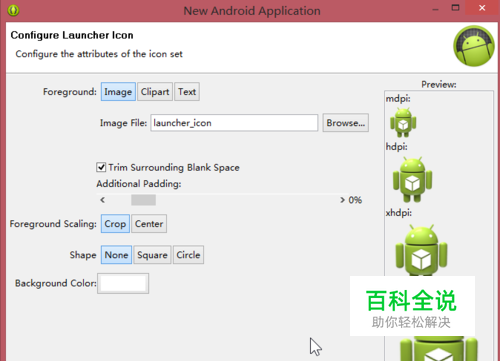Screen dimensions: 500x361
Task: Click the Additional Padding: label
Action: [139, 184]
